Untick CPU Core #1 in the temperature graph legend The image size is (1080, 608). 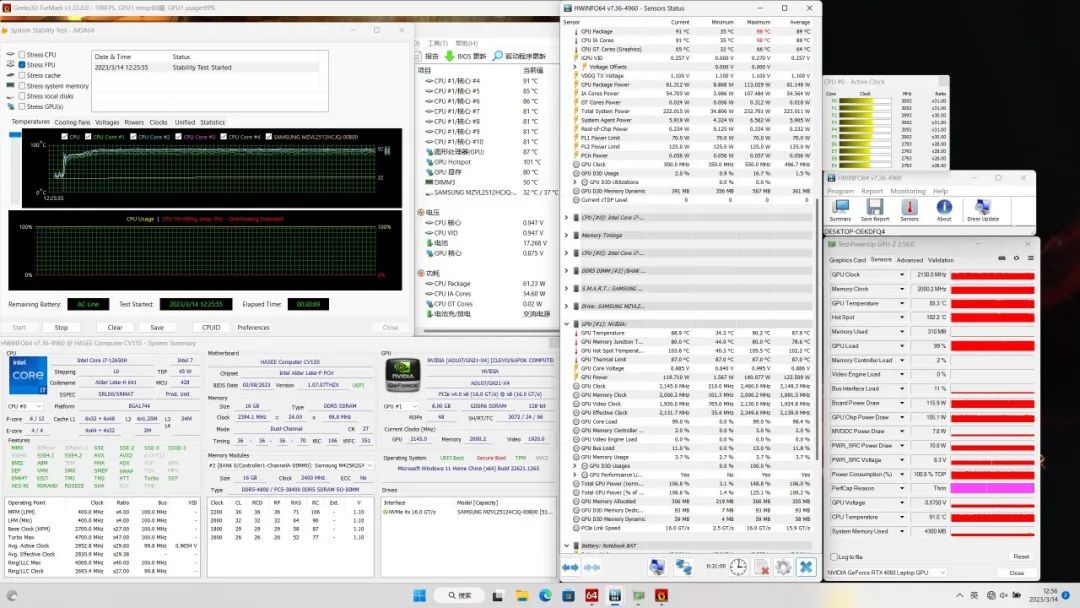tap(88, 137)
